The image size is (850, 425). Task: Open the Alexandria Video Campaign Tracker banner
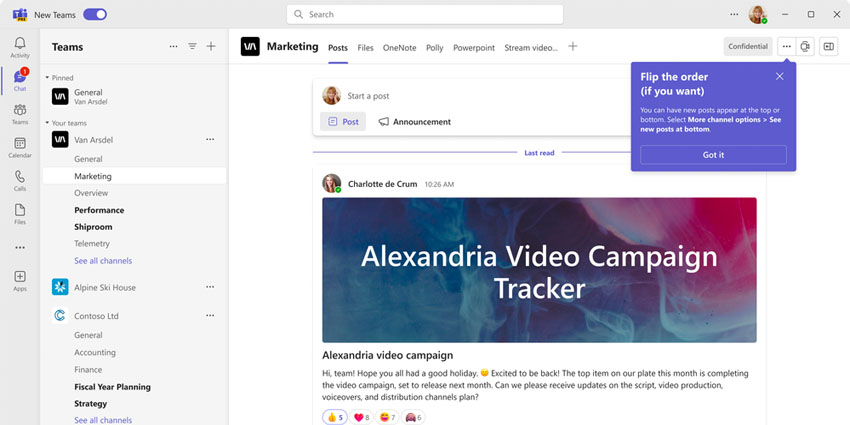539,270
